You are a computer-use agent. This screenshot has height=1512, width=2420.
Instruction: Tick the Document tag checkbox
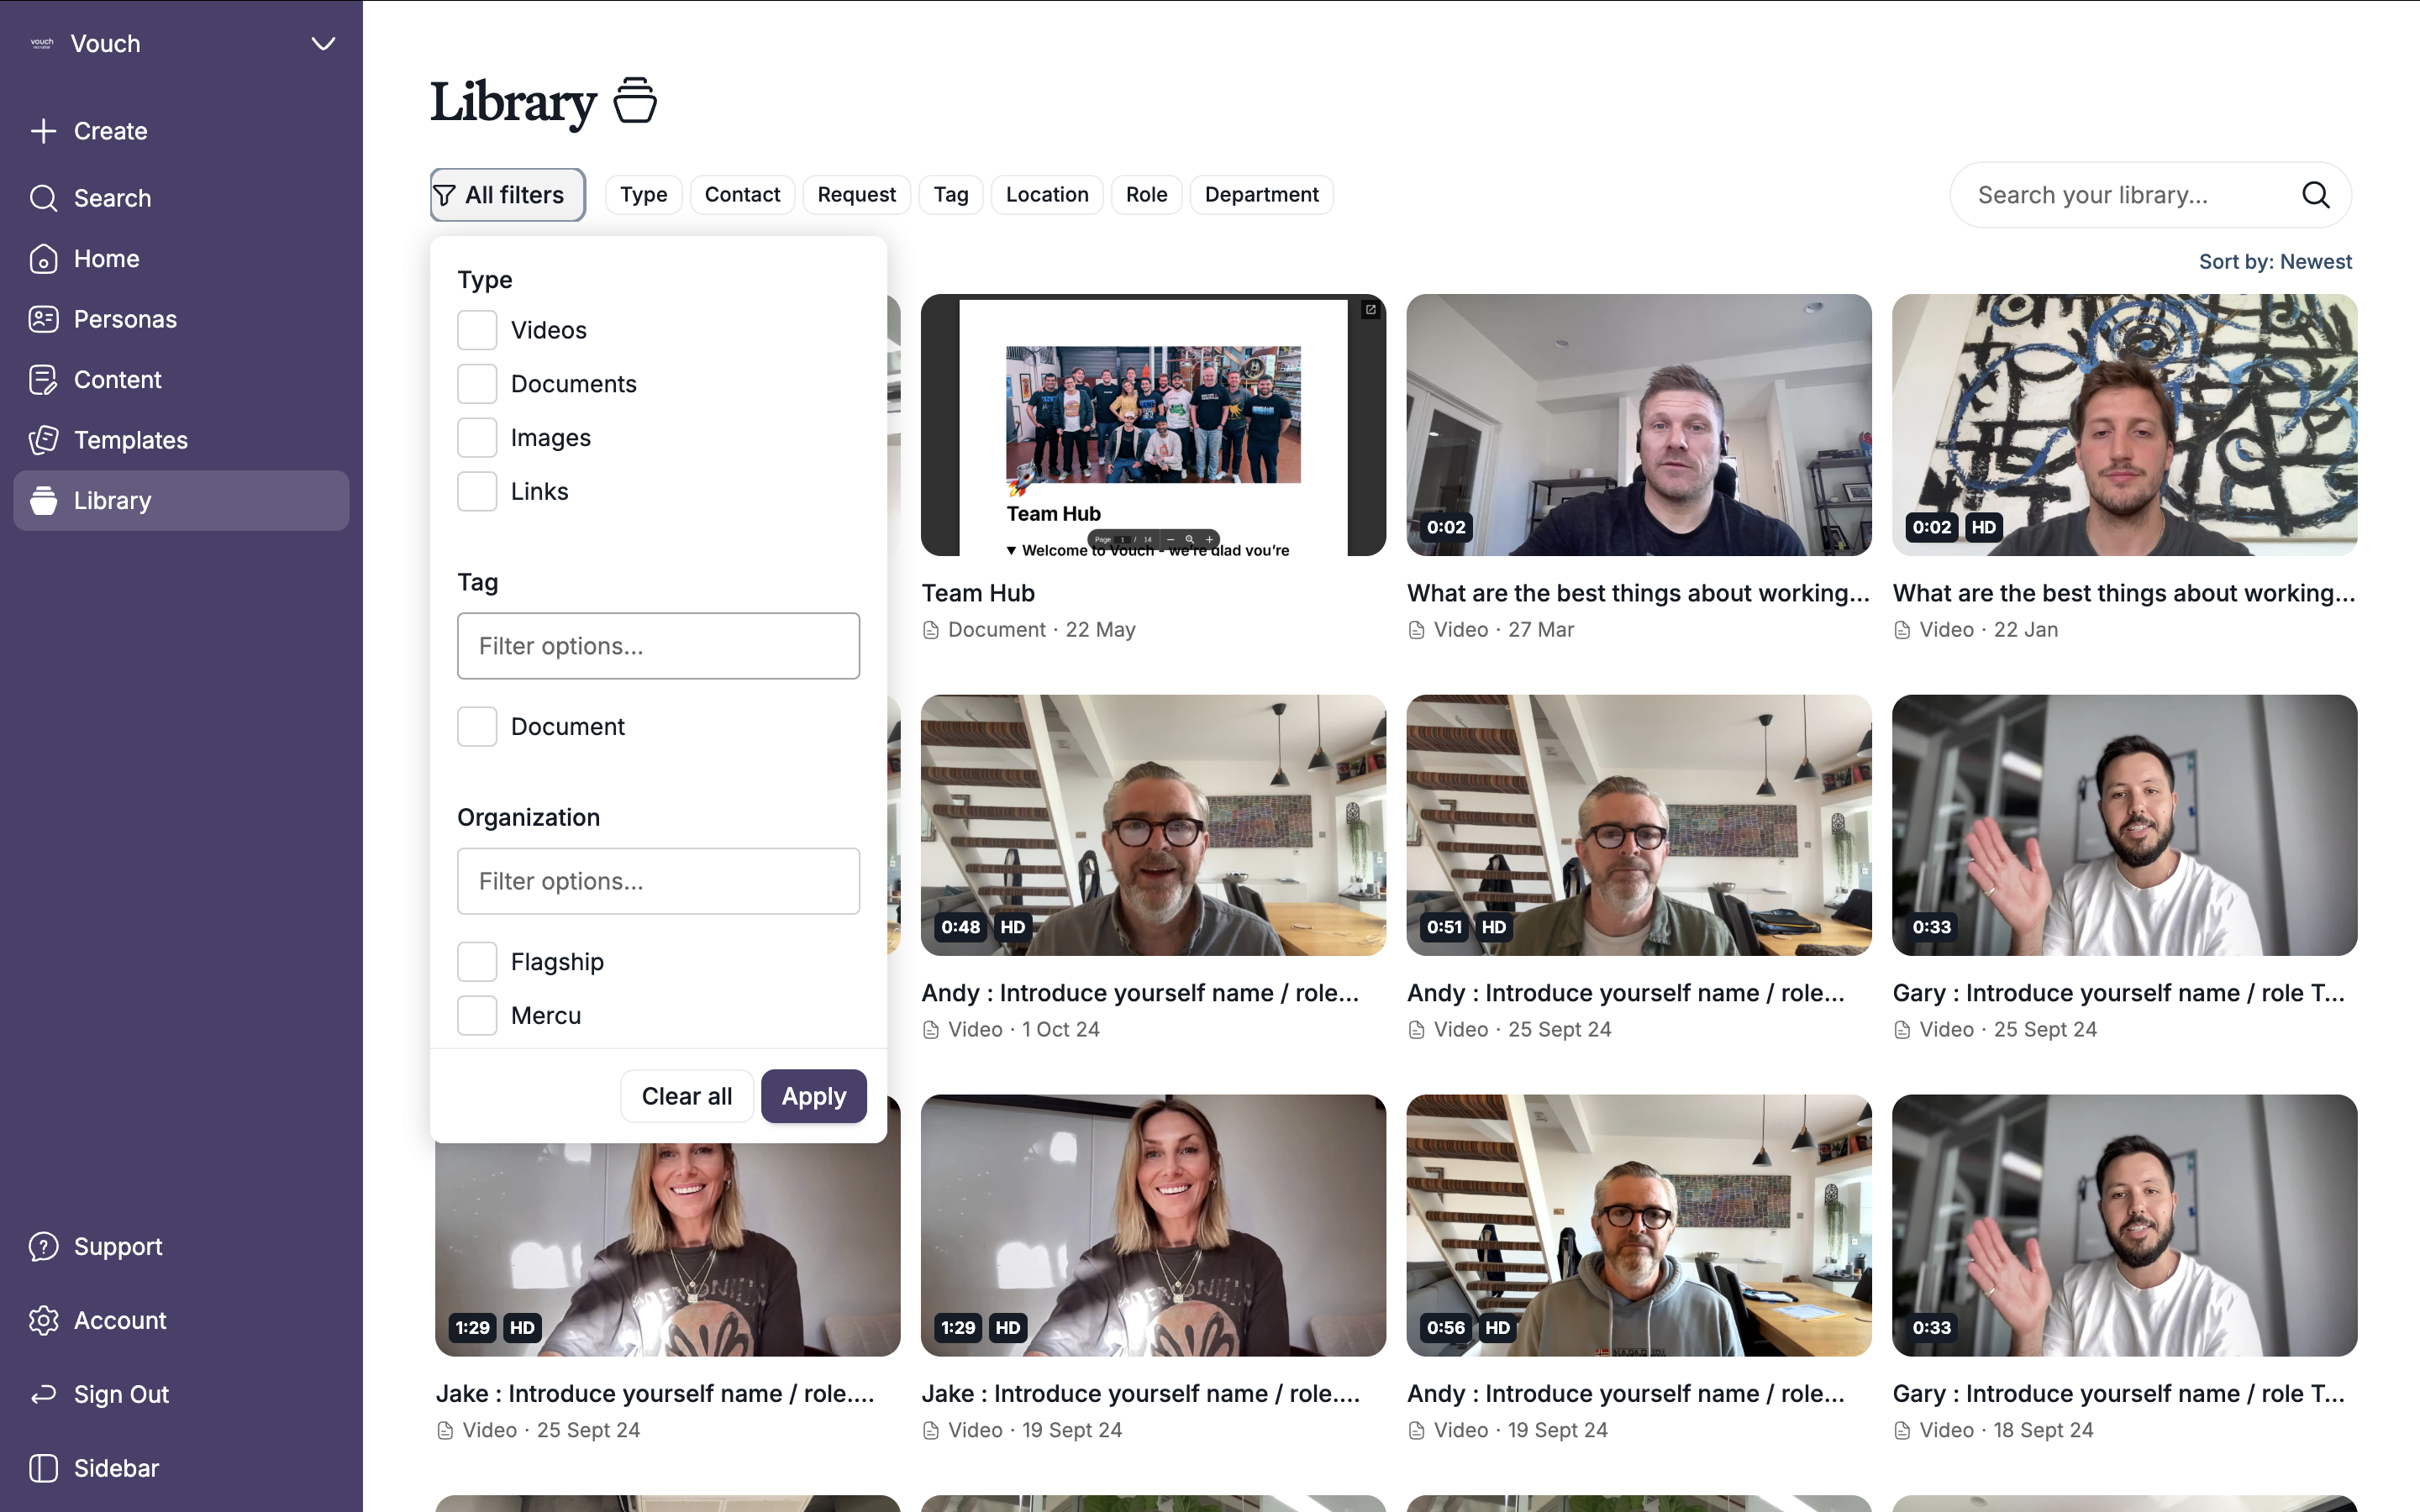tap(477, 727)
